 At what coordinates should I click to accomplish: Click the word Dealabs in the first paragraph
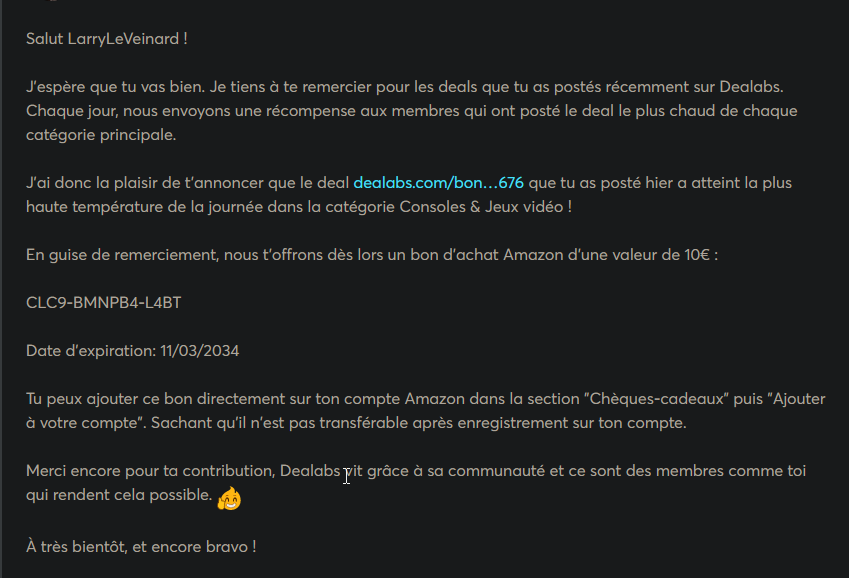[x=751, y=87]
